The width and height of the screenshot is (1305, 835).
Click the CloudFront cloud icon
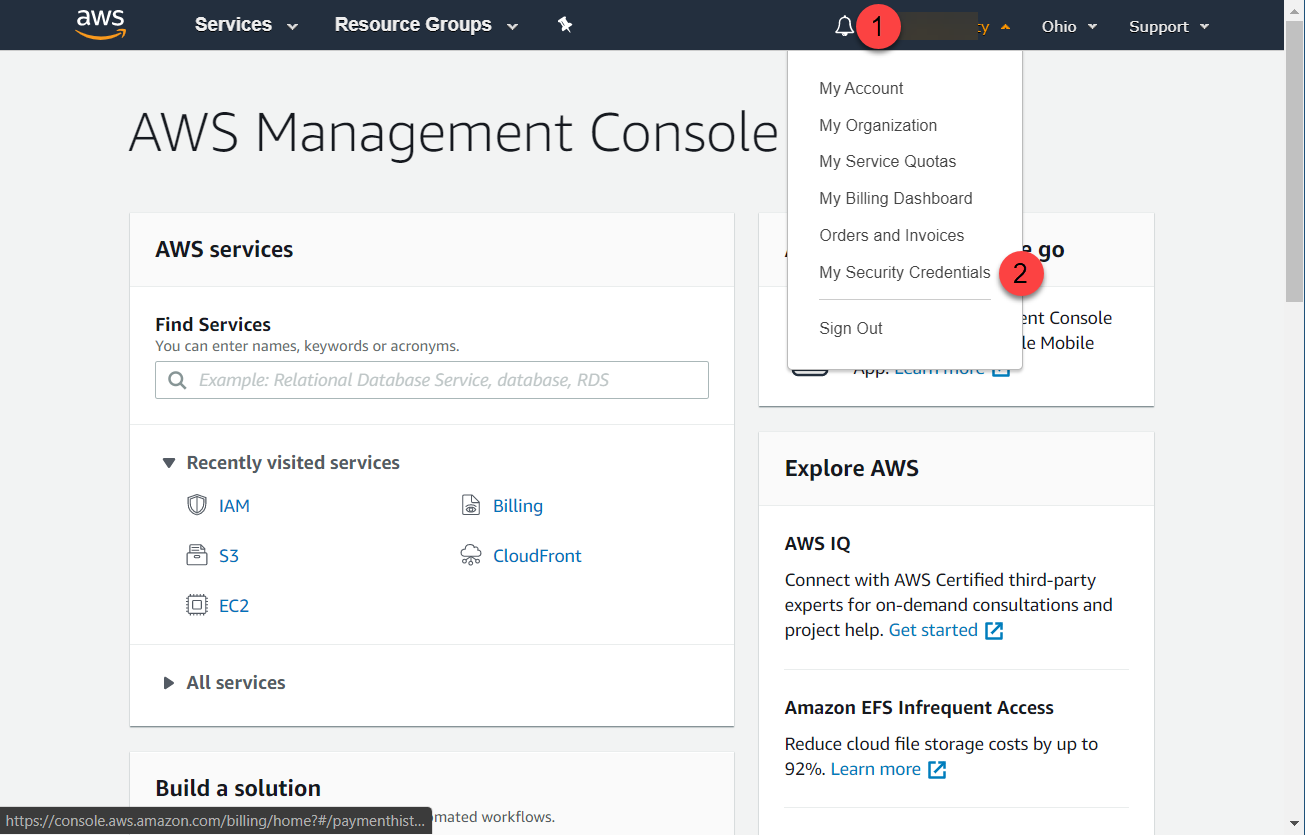click(471, 555)
